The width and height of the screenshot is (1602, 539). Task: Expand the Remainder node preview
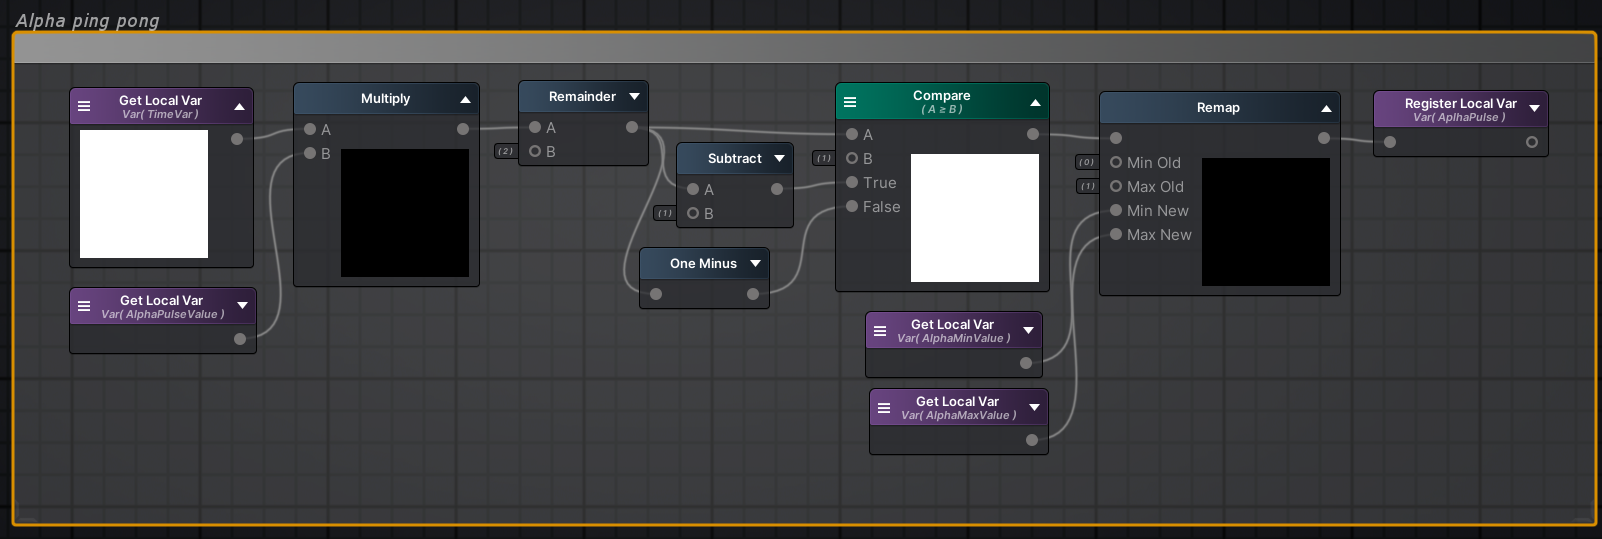(x=634, y=97)
